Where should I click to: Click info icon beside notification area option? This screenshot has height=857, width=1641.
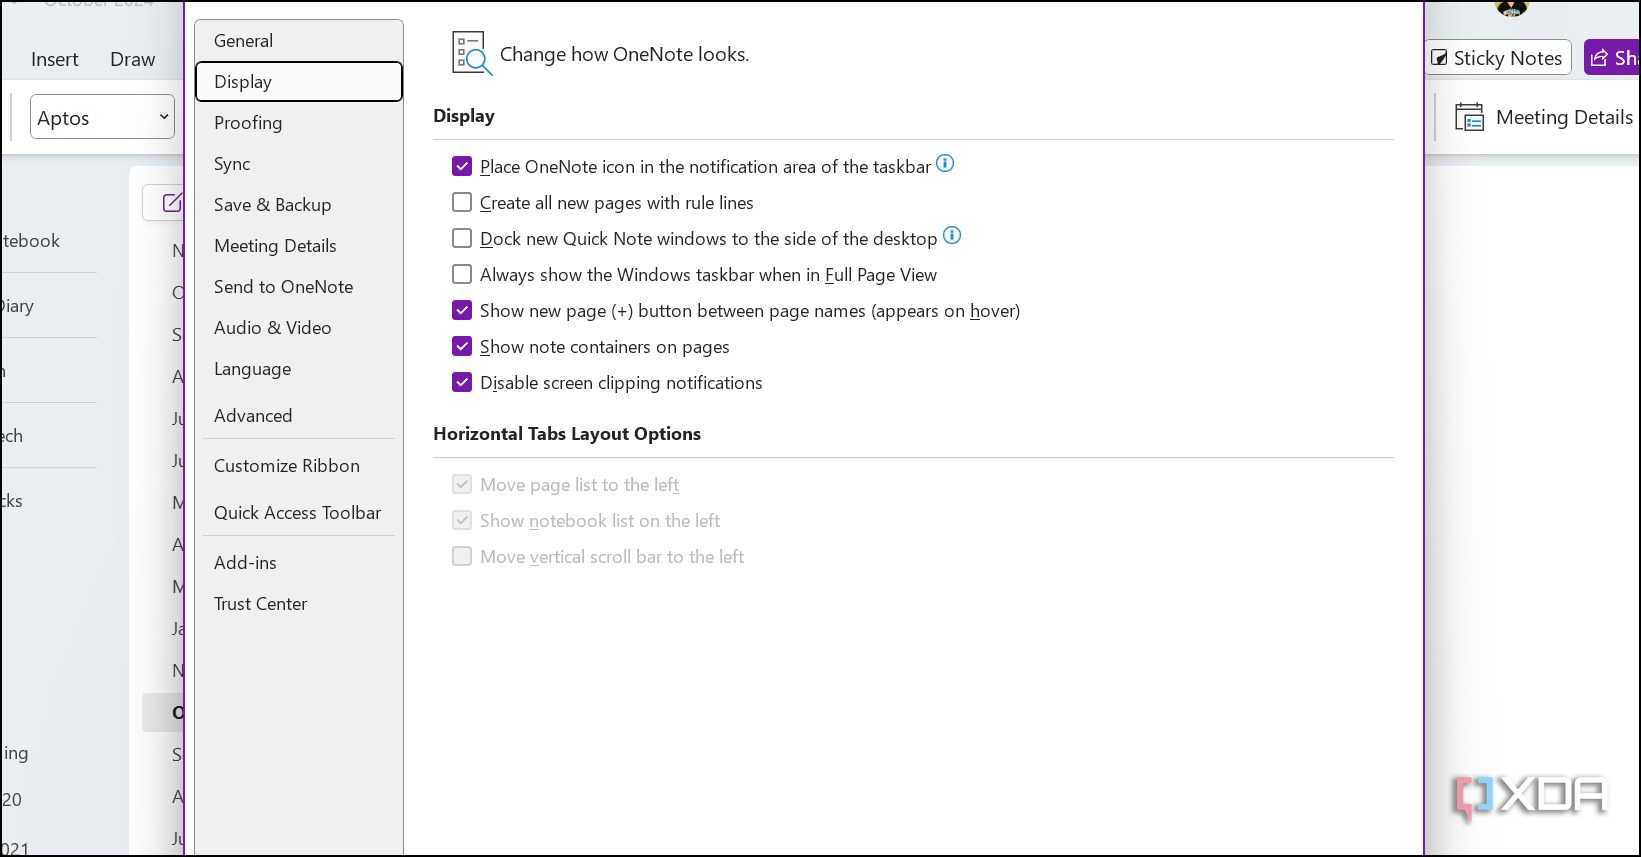[x=944, y=164]
